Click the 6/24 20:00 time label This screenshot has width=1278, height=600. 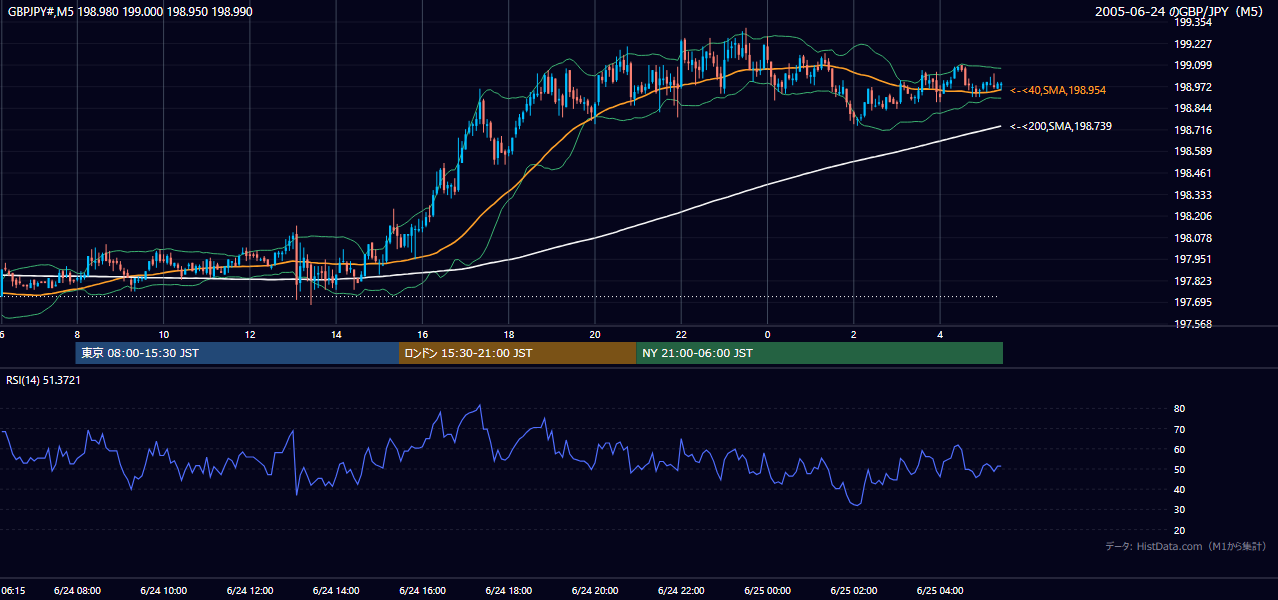[x=595, y=591]
